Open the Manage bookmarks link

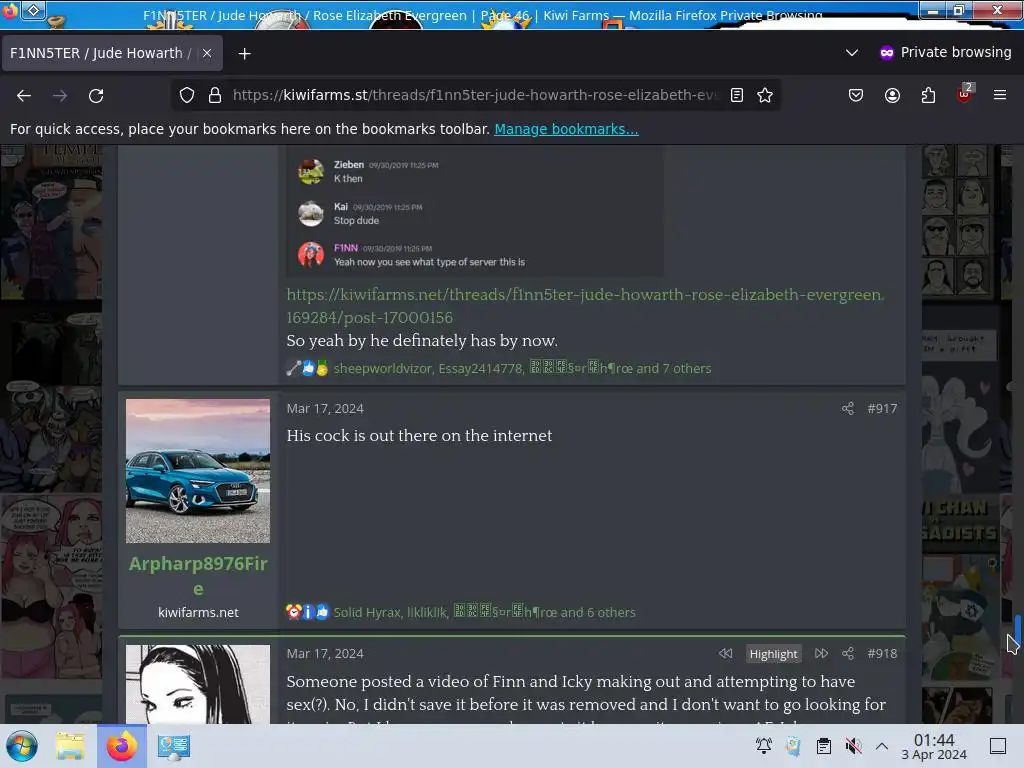[566, 129]
